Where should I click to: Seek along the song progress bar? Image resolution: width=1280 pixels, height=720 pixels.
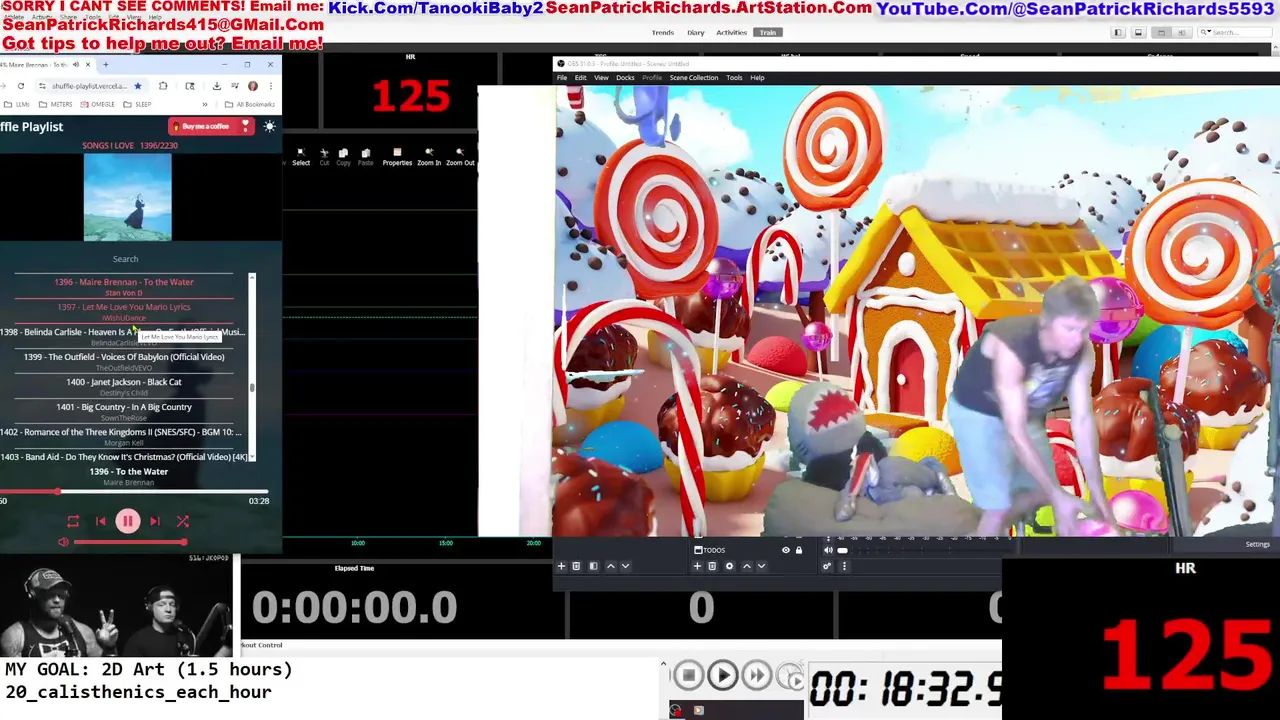coord(134,491)
